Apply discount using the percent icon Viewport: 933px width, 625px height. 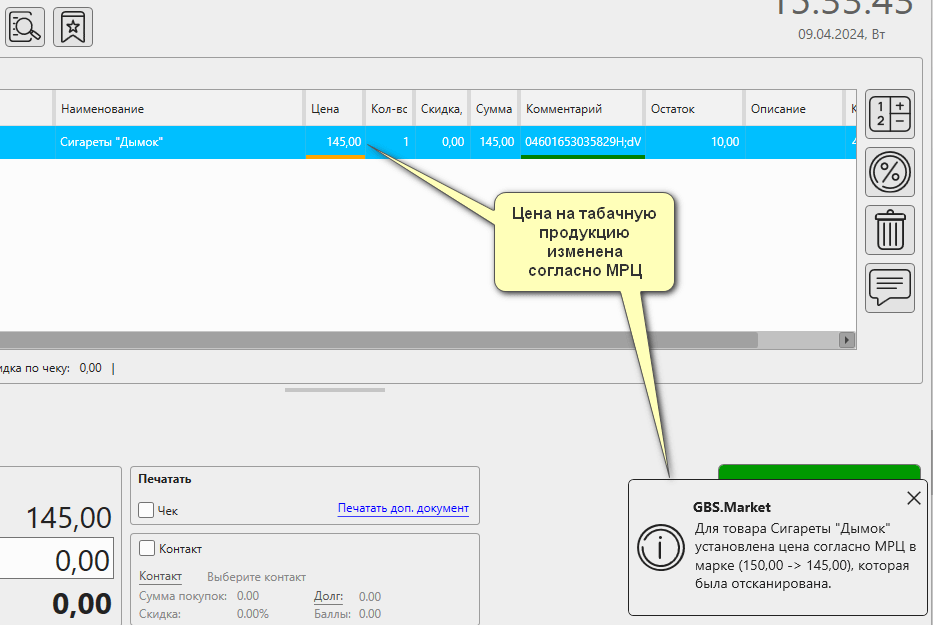pyautogui.click(x=889, y=172)
